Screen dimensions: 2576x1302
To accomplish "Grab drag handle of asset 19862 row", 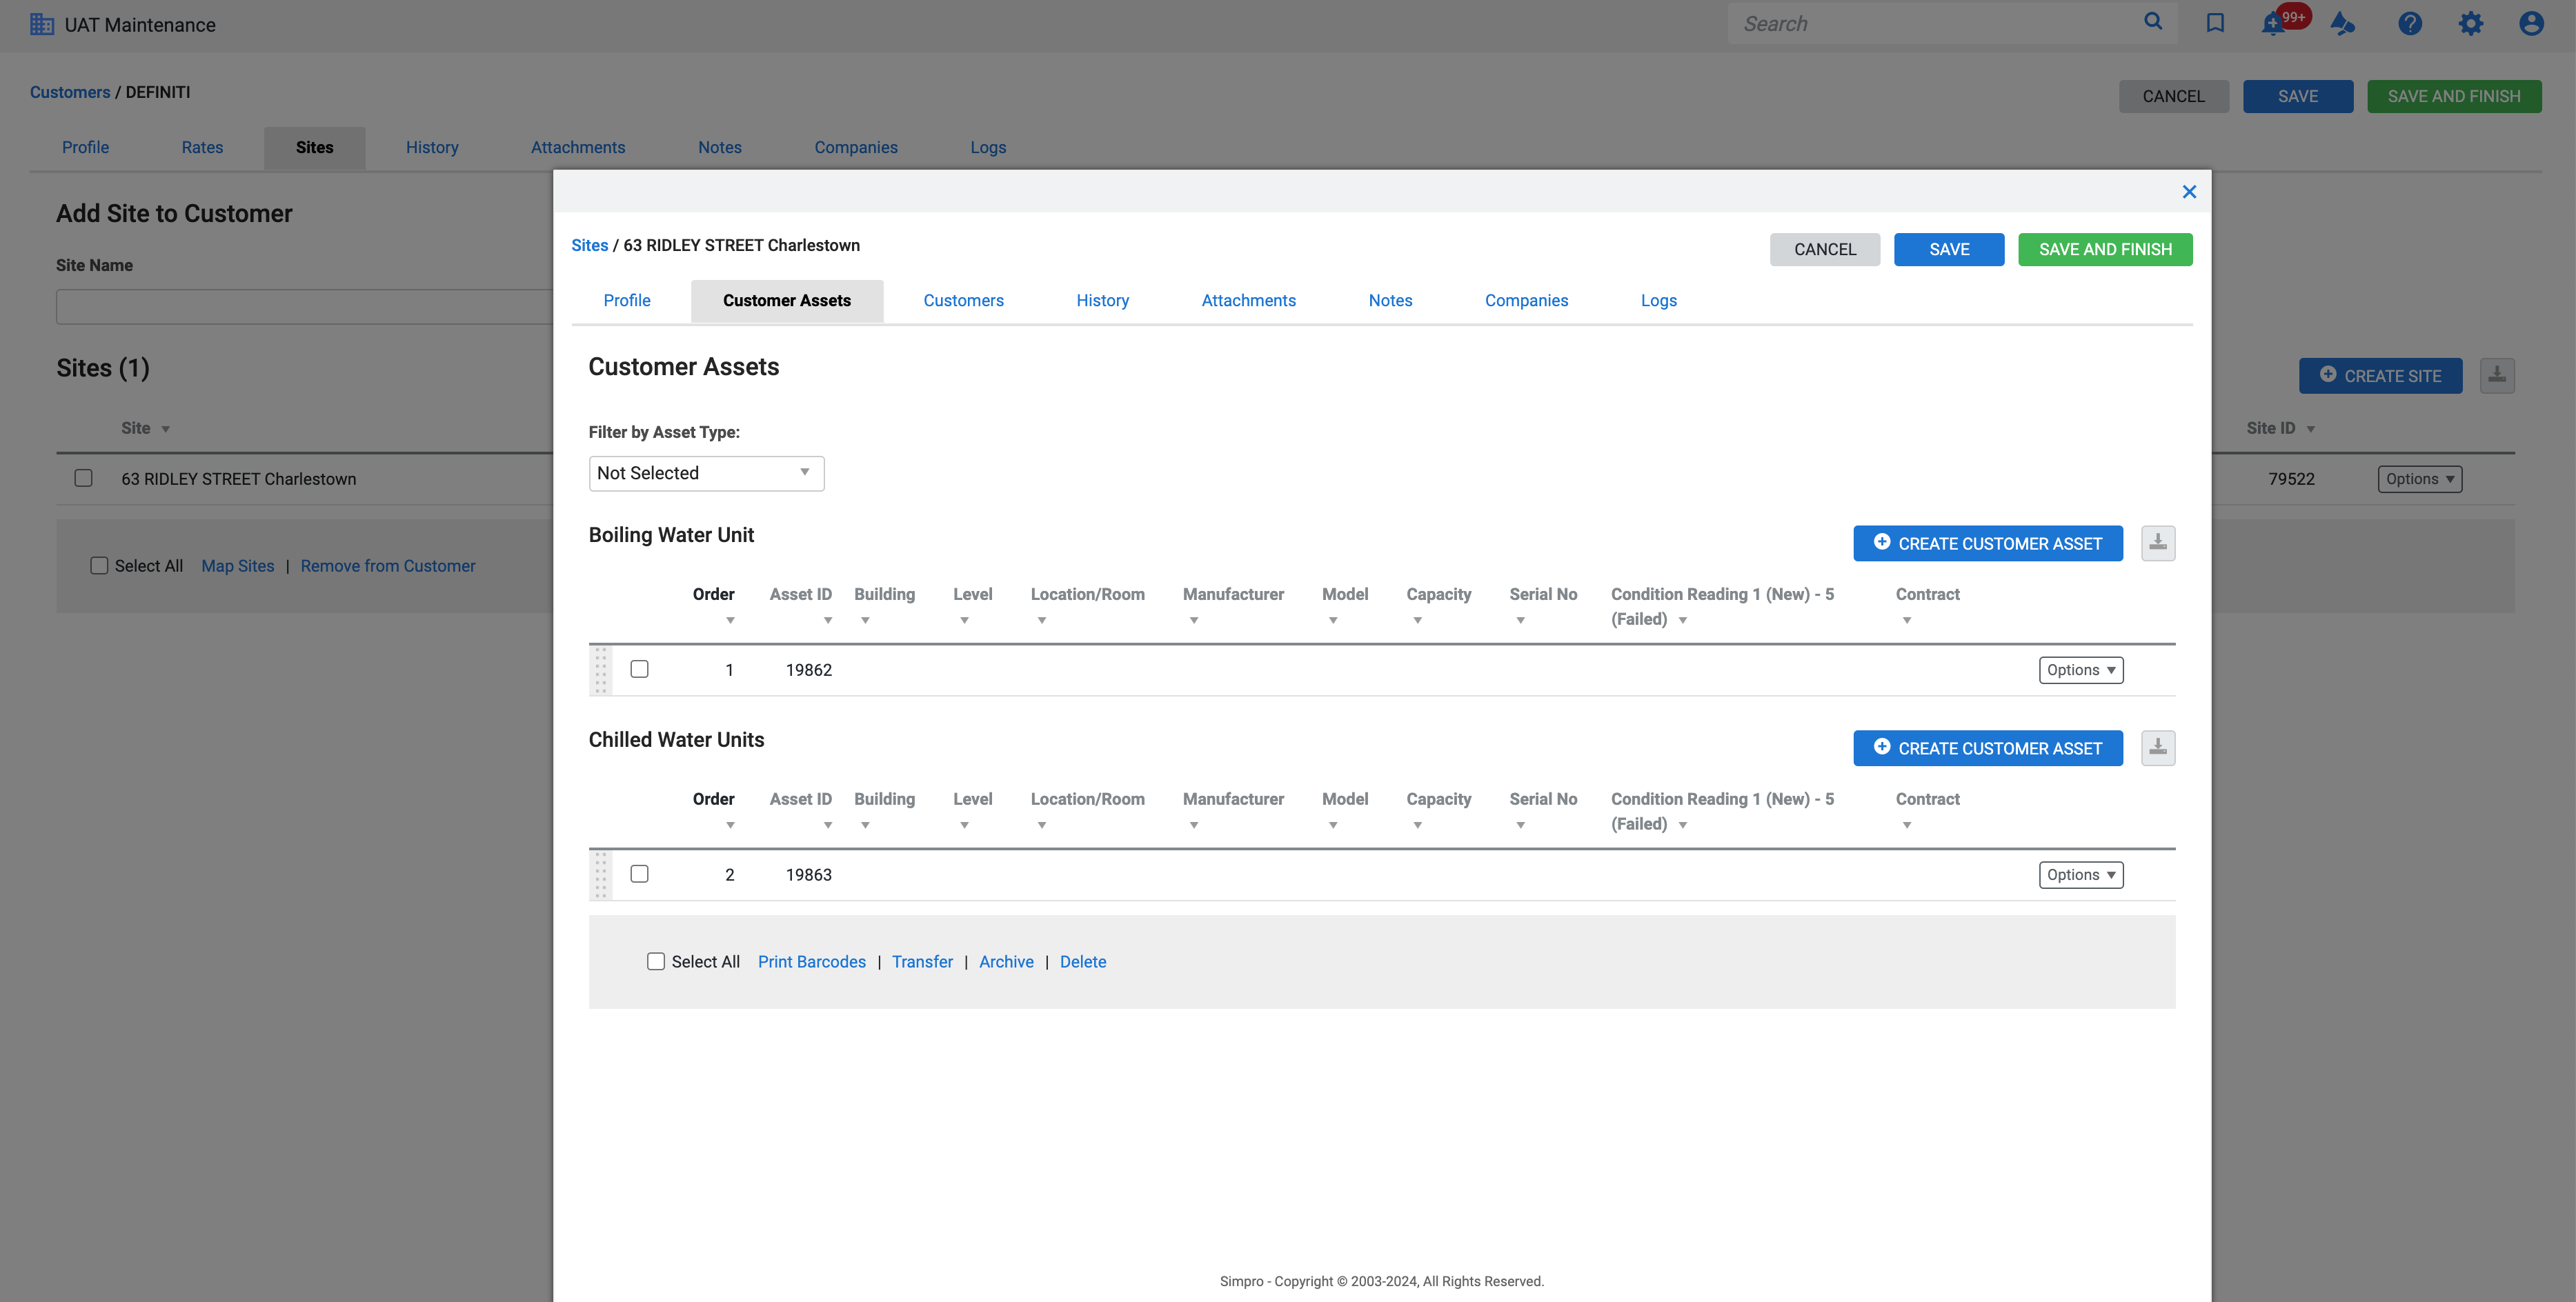I will (x=600, y=670).
